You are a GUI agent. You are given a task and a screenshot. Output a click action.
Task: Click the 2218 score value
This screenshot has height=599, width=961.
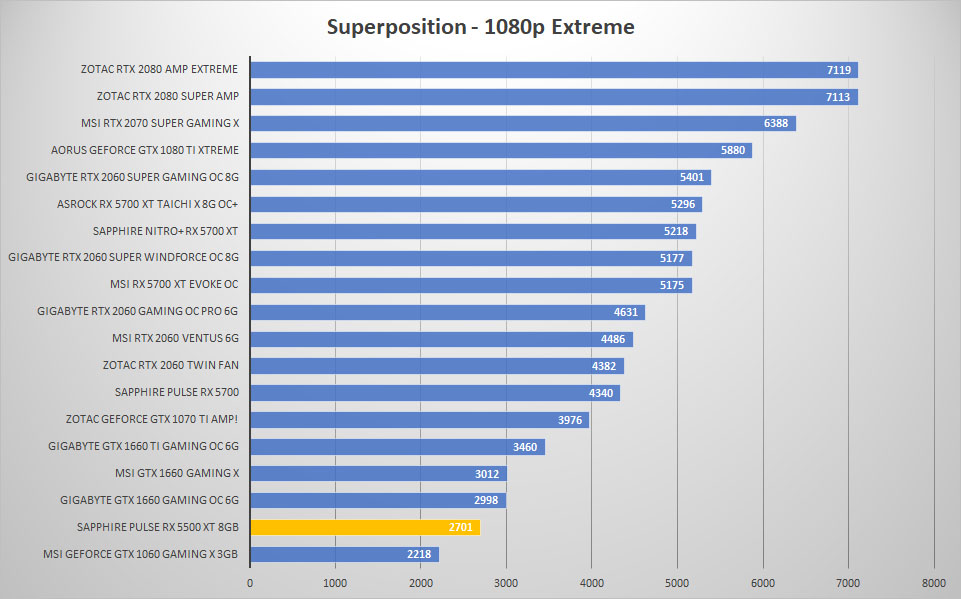(419, 554)
